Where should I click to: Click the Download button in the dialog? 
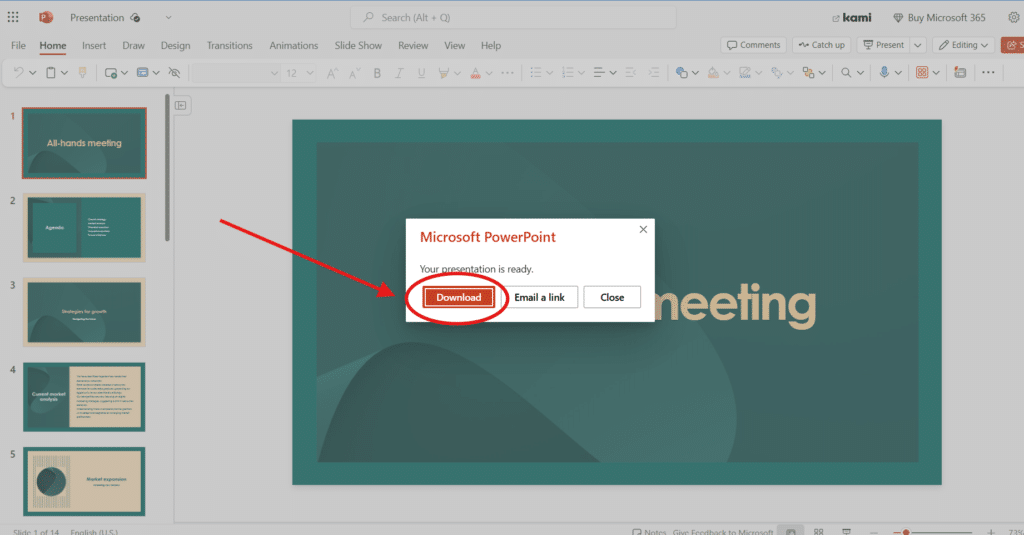click(x=458, y=297)
